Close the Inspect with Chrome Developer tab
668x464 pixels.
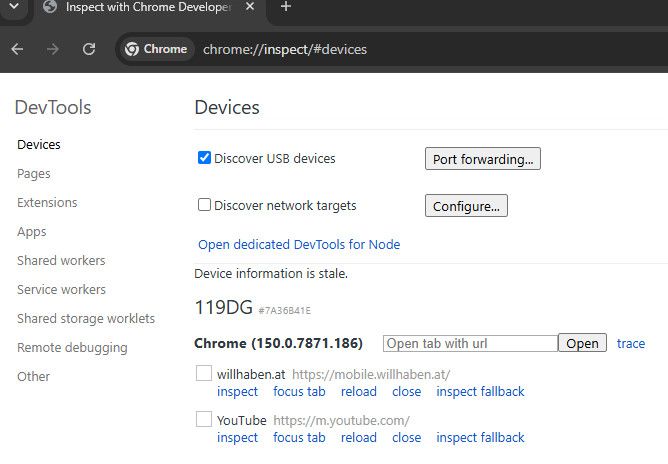(250, 7)
